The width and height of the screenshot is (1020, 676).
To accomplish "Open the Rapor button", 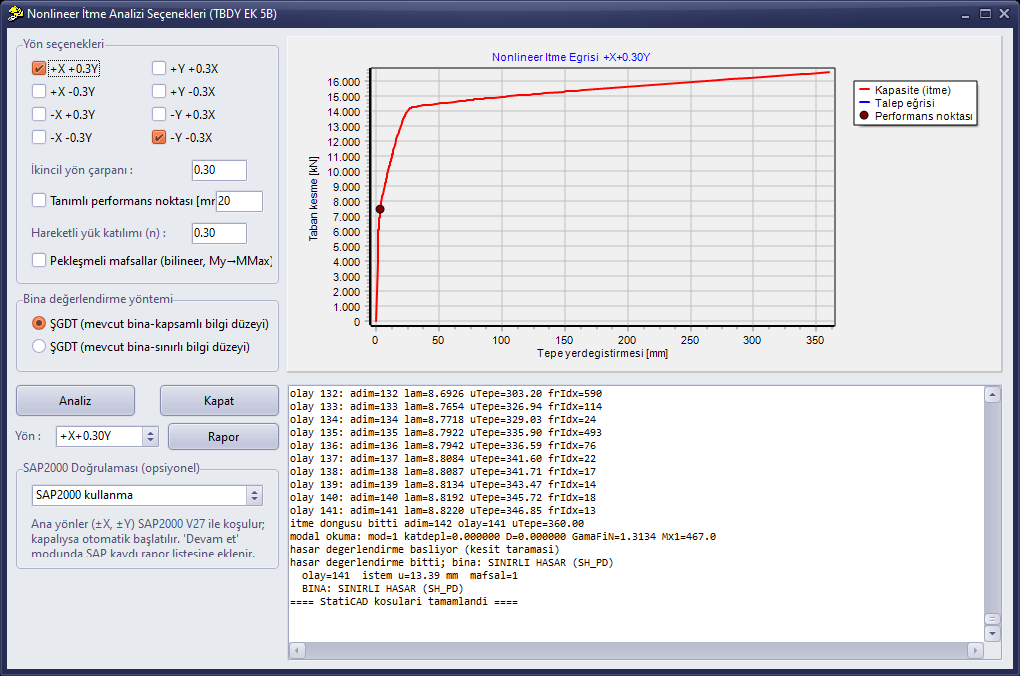I will [x=223, y=437].
